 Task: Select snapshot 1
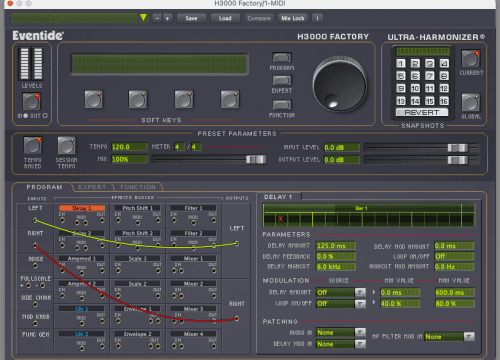coord(401,63)
